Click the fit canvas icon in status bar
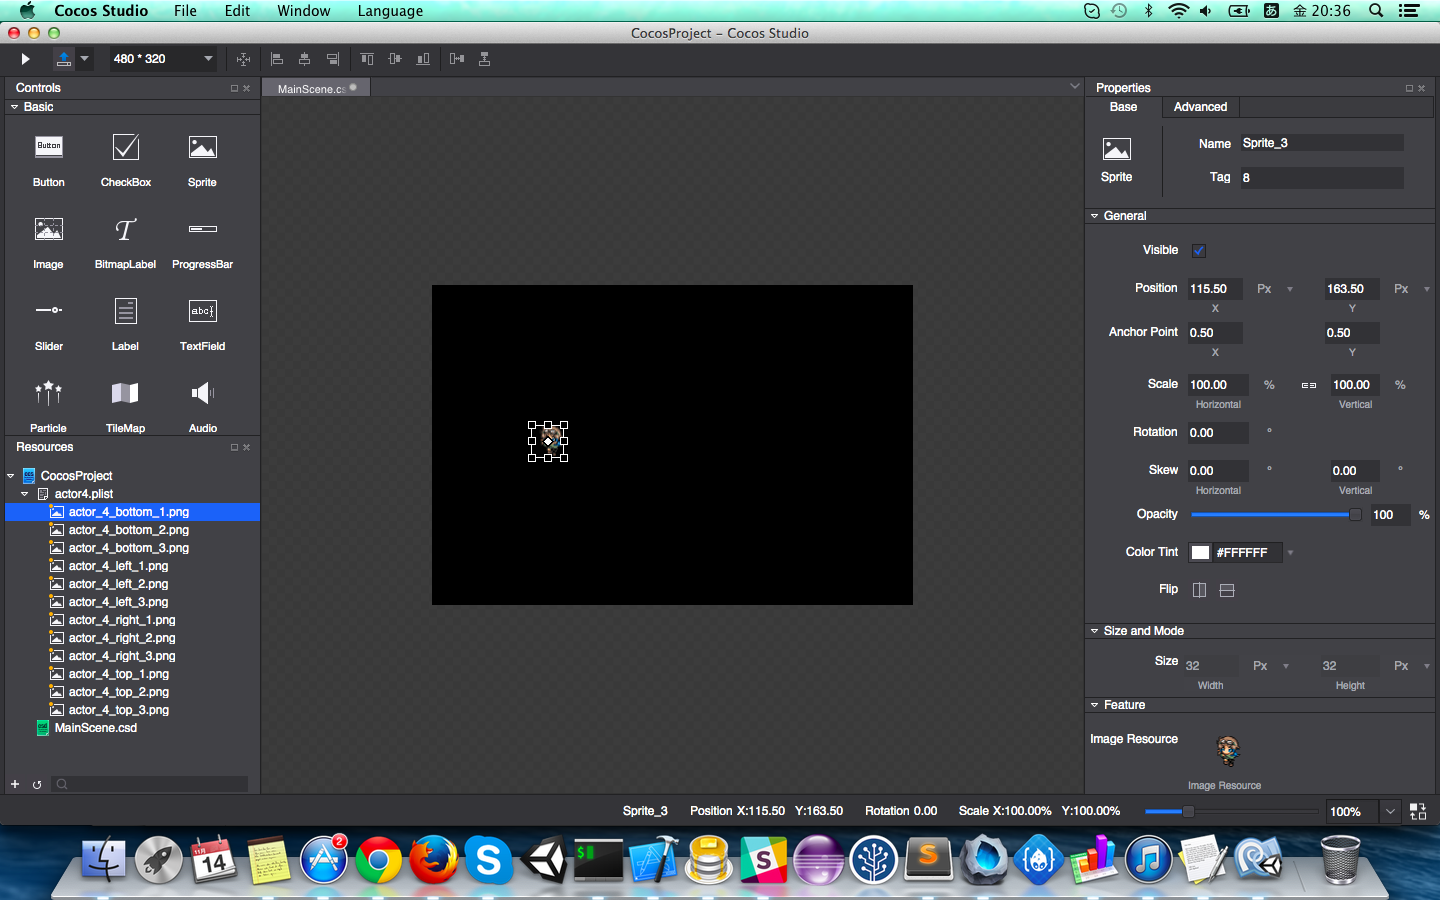 tap(1418, 812)
